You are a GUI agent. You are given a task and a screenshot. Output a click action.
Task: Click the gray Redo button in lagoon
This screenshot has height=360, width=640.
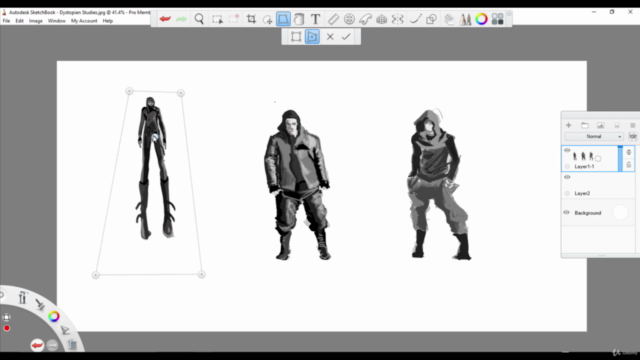[x=53, y=345]
